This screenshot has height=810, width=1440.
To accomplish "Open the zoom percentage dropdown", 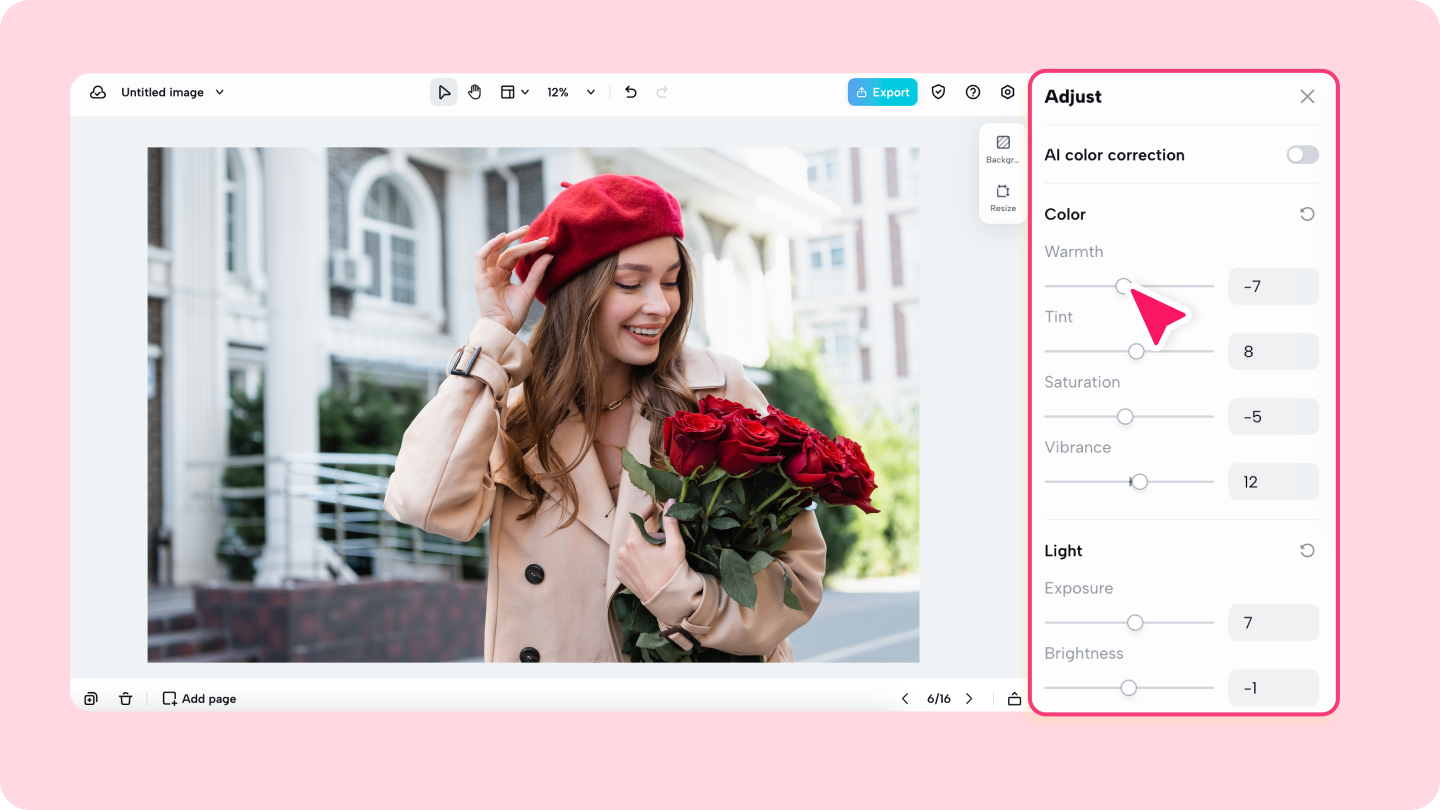I will tap(568, 91).
